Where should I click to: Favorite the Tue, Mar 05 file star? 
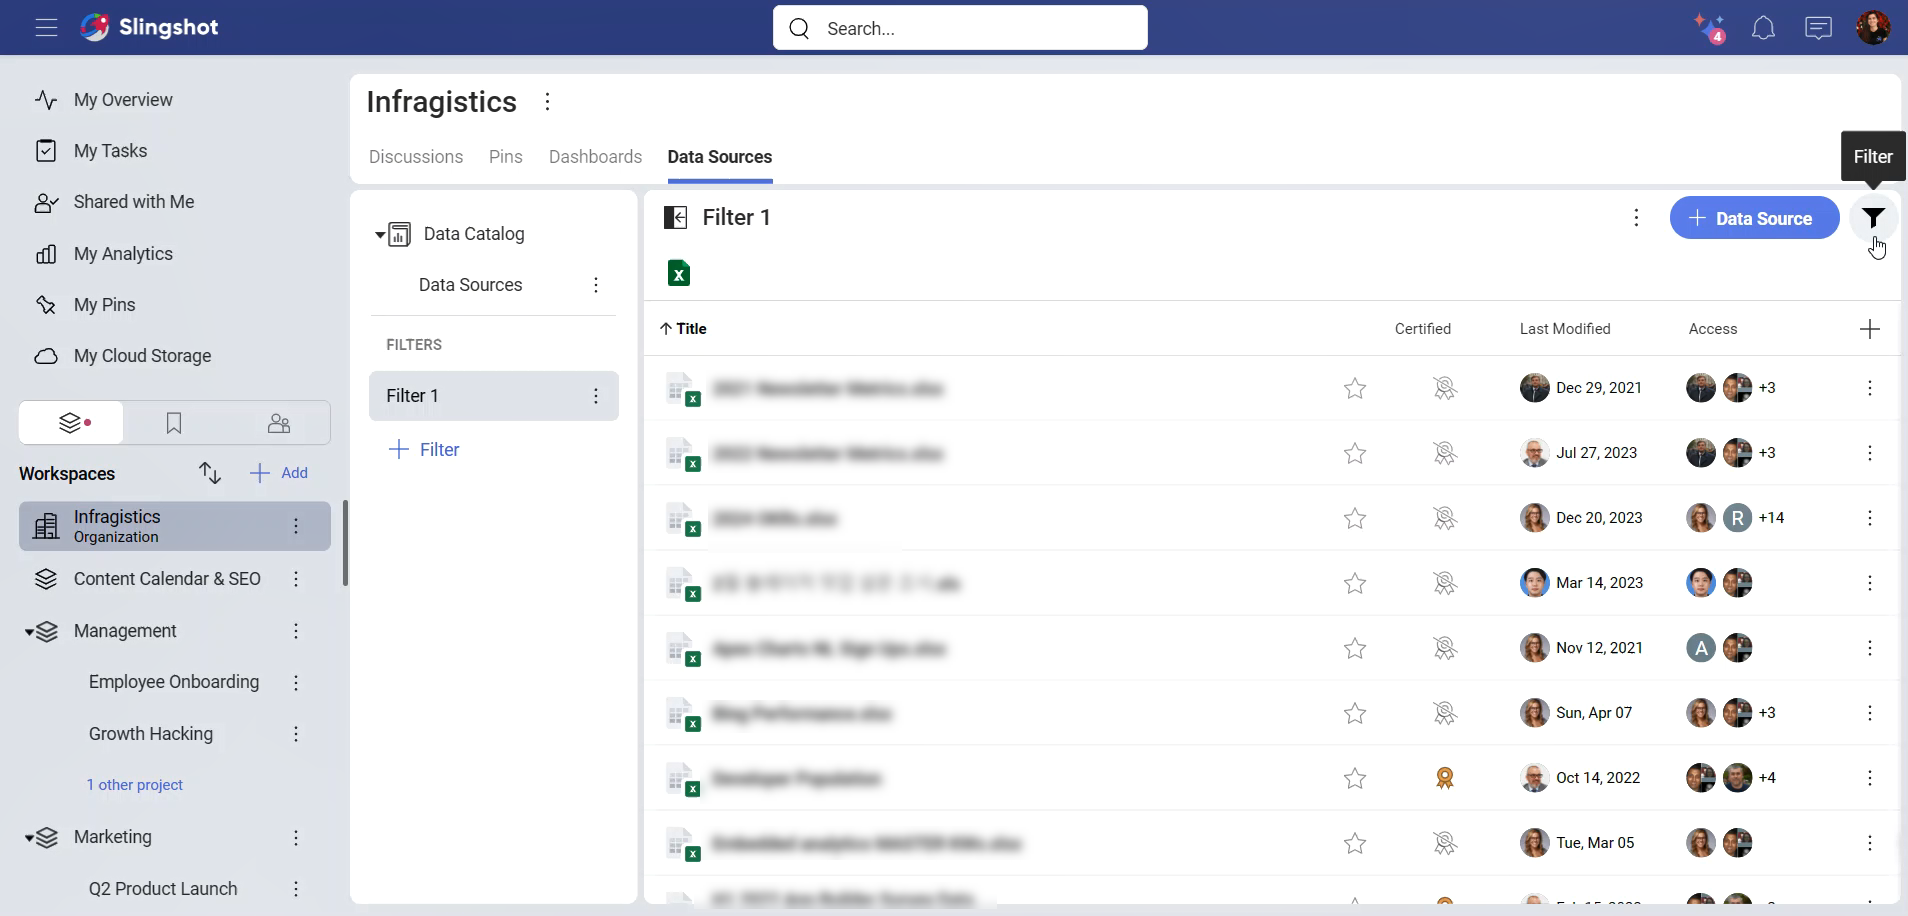tap(1355, 843)
